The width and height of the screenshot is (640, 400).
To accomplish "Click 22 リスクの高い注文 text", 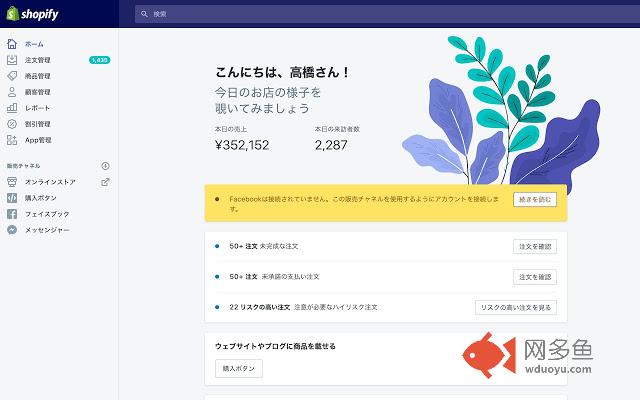I will click(x=260, y=307).
